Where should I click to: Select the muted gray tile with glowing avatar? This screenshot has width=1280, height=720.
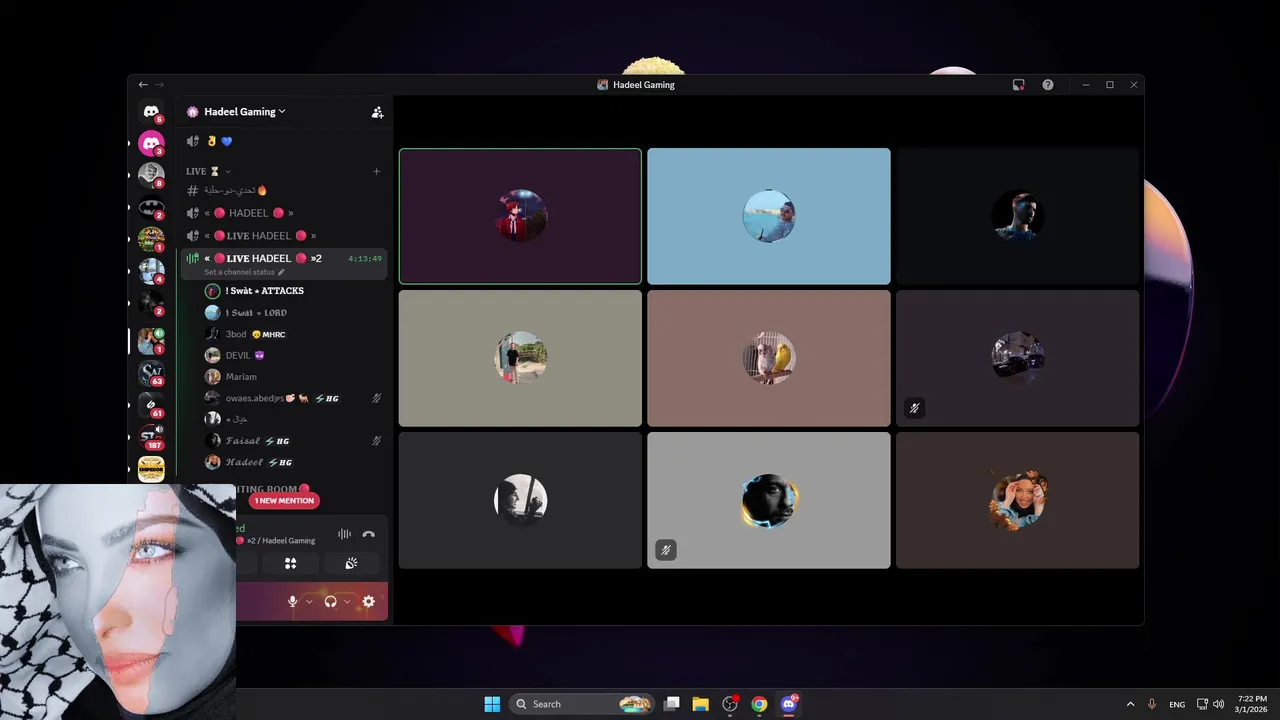(x=769, y=500)
